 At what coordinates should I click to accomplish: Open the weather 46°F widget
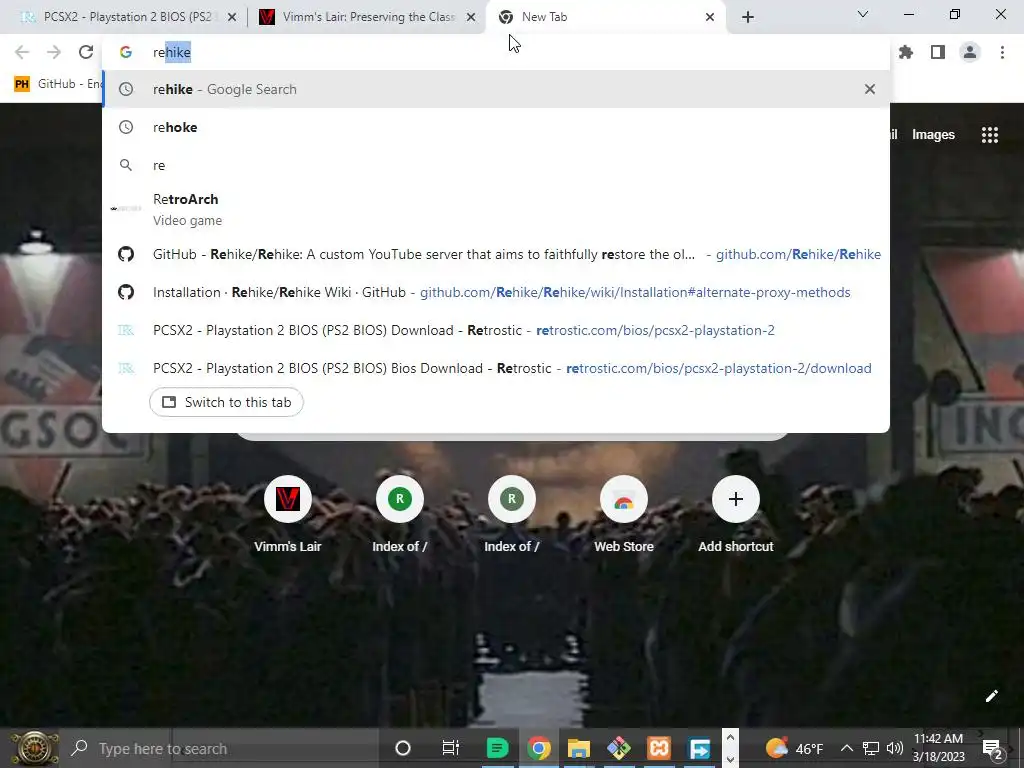(x=793, y=748)
